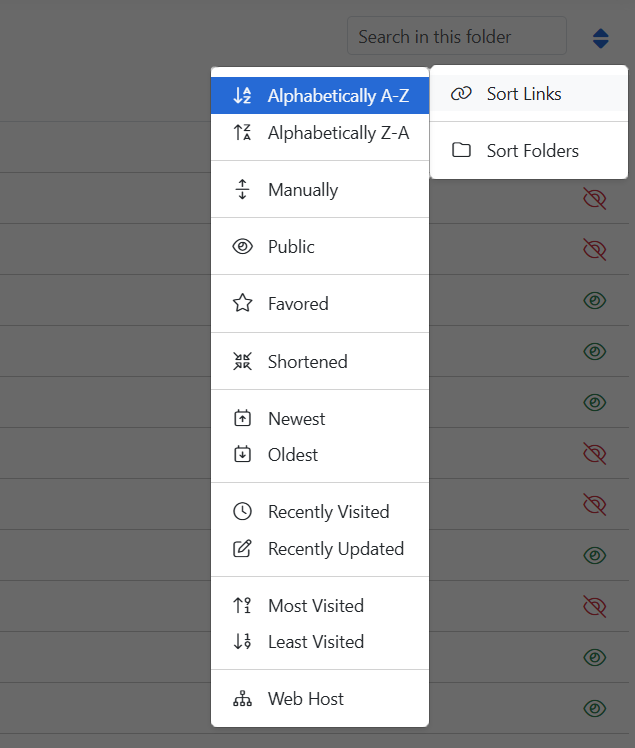Screen dimensions: 635x748
Task: Select Manually sort option
Action: 320,189
